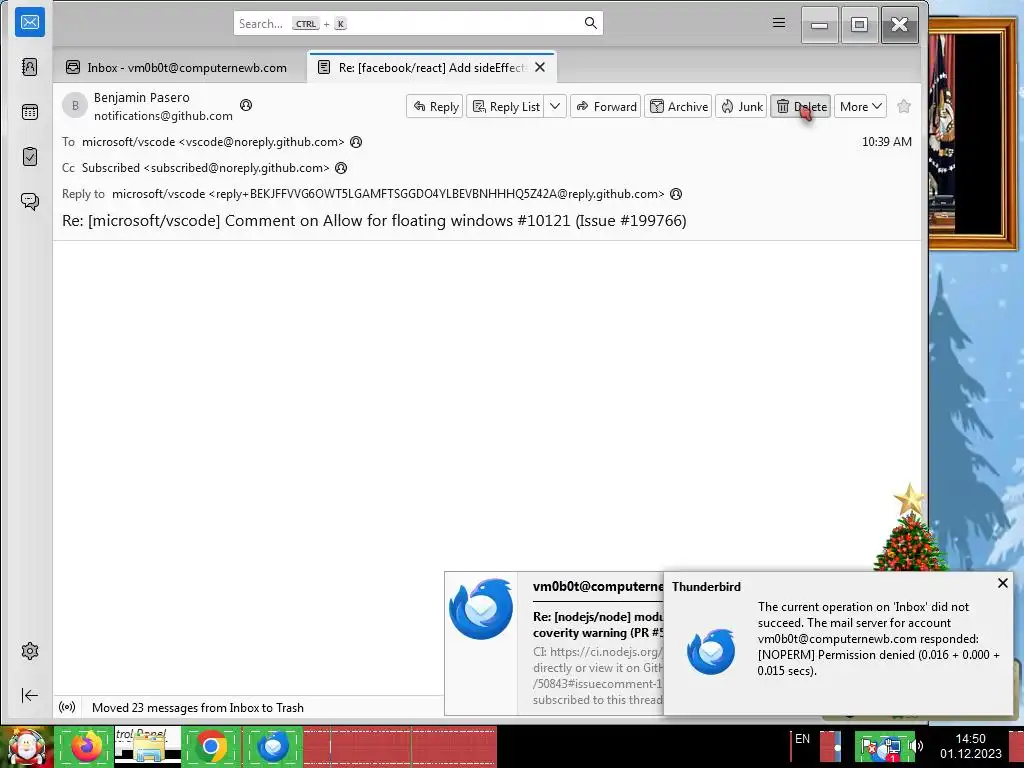Open the Calendar space
This screenshot has width=1024, height=768.
point(30,112)
